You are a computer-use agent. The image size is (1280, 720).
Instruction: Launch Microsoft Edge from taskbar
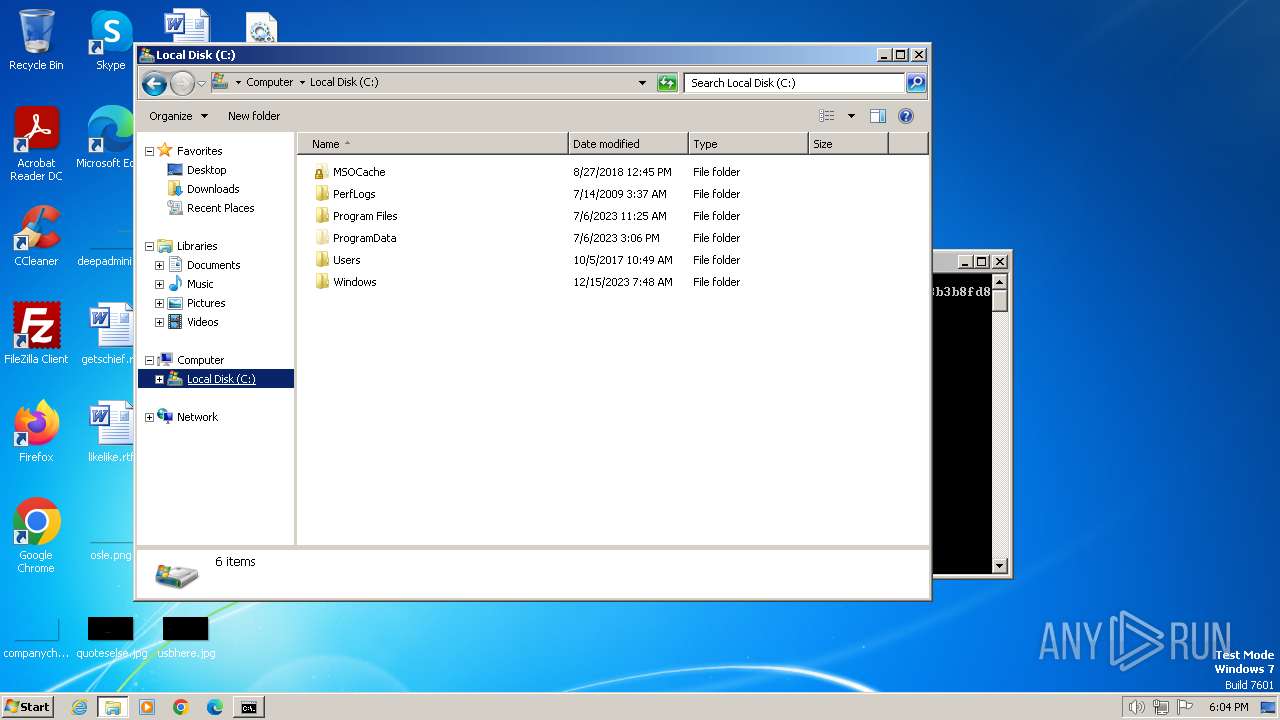tap(215, 707)
